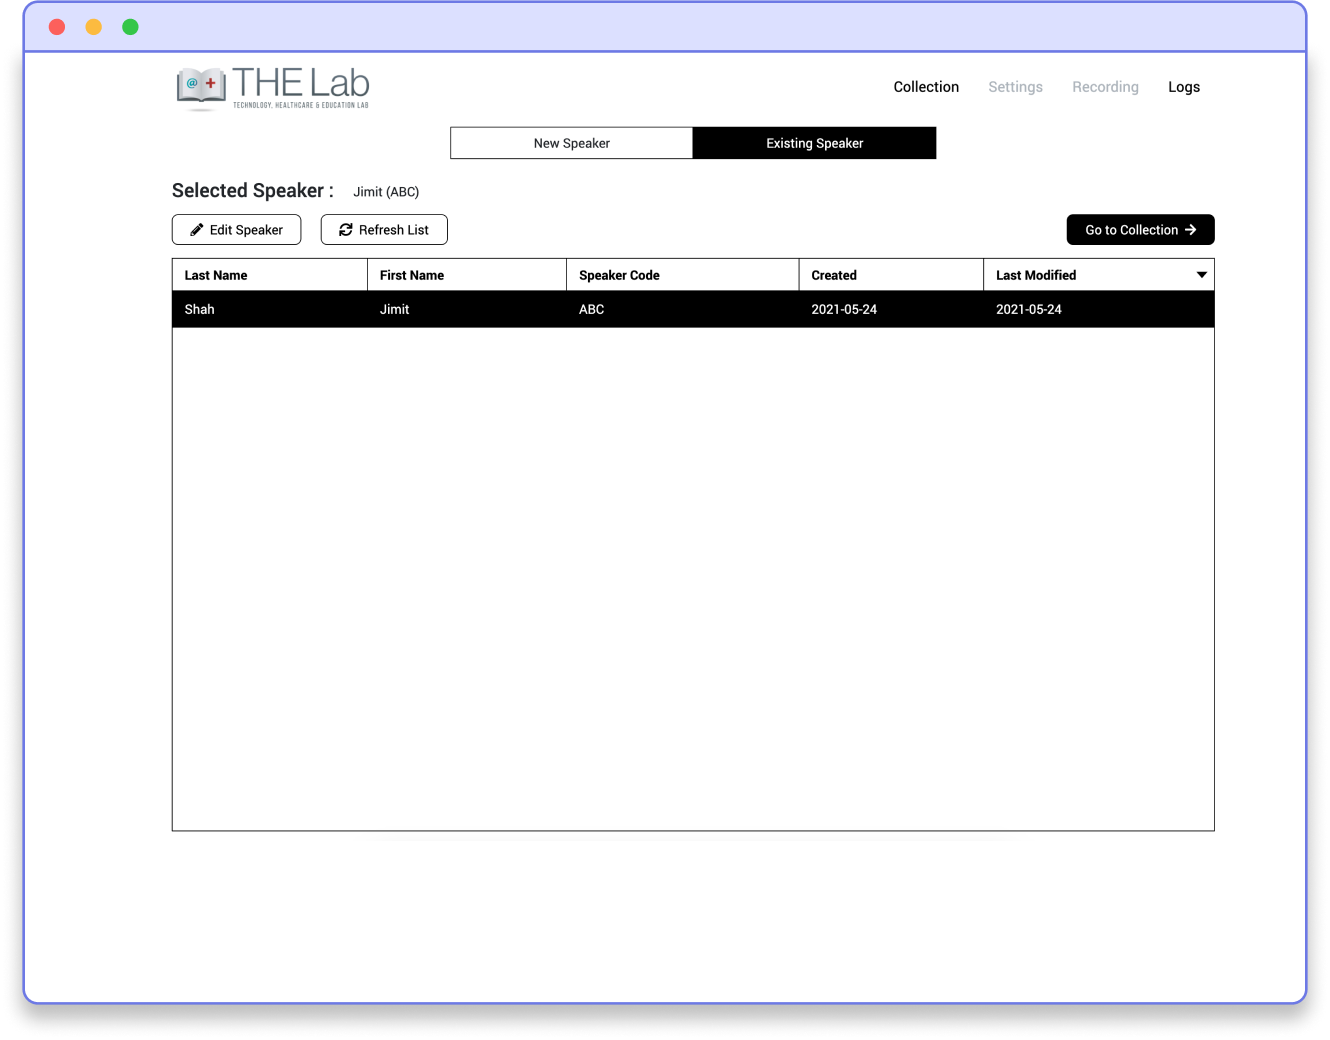
Task: Go to the Recording navigation item
Action: click(1105, 87)
